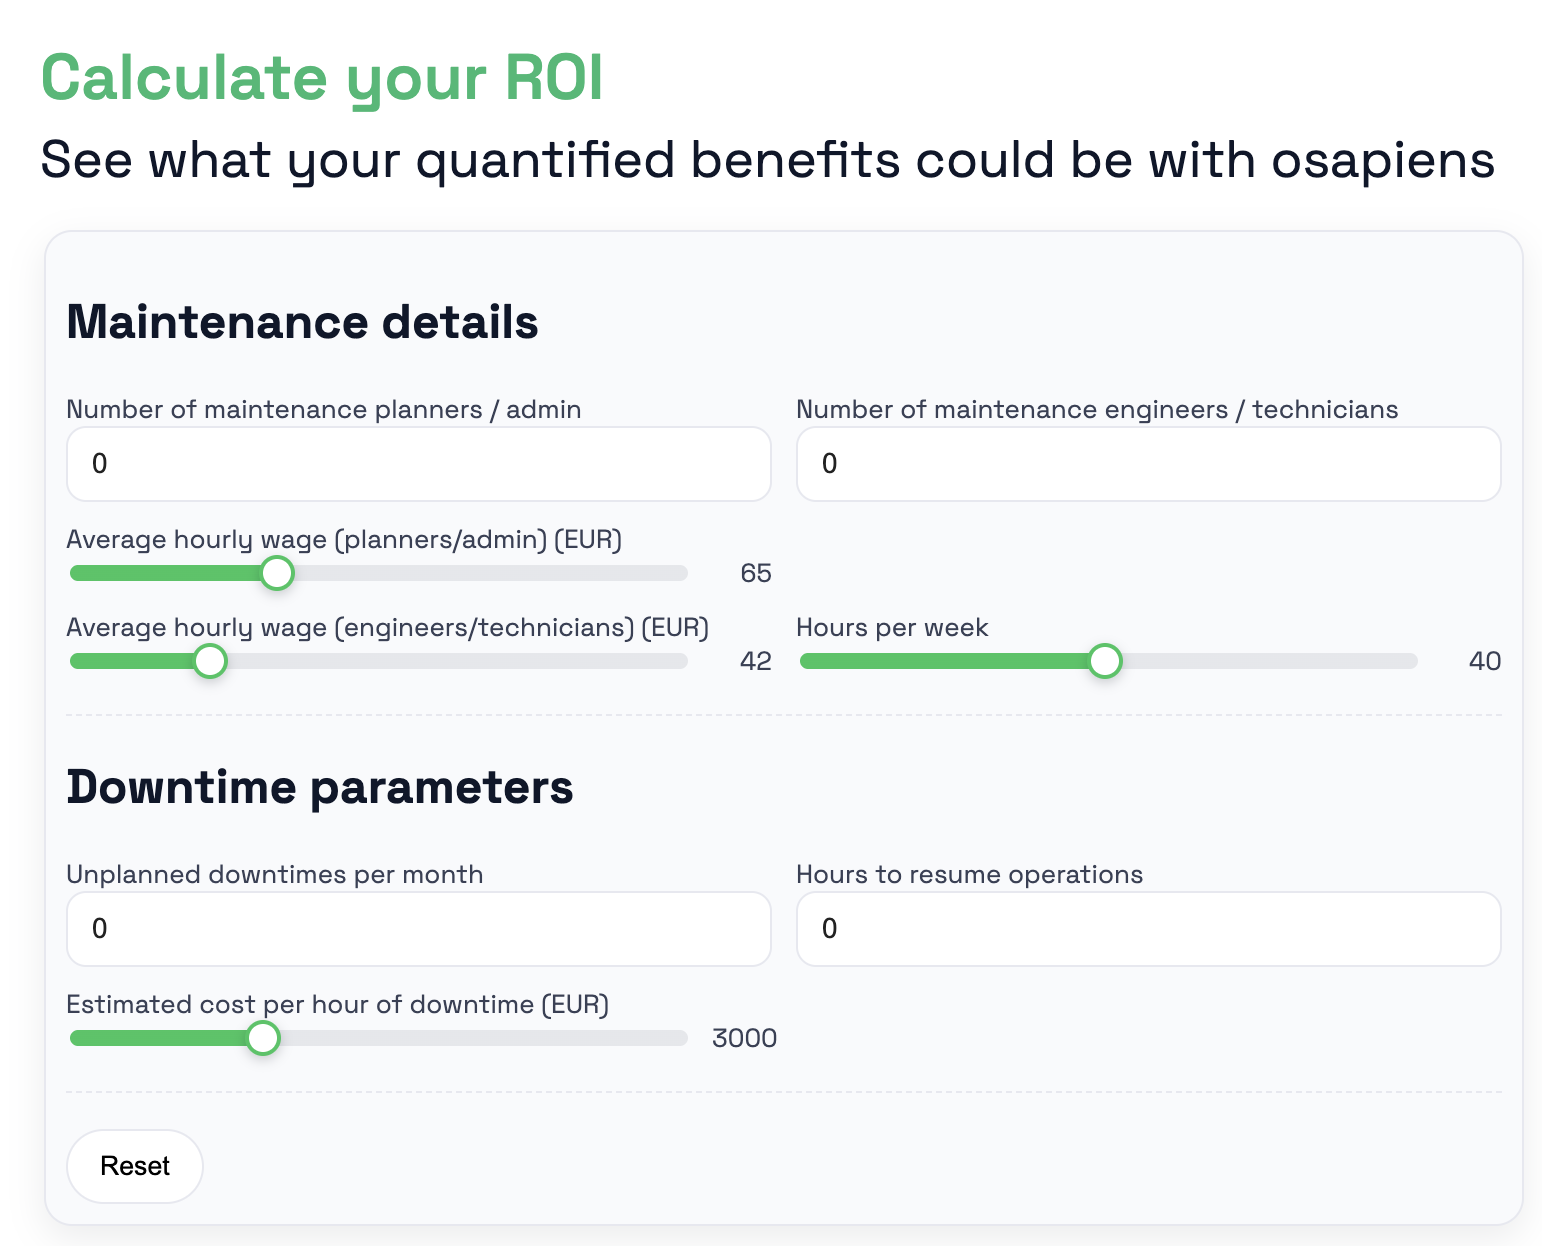Screen dimensions: 1542x1246
Task: Click the 'Number of maintenance engineers / technicians' label
Action: [1096, 410]
